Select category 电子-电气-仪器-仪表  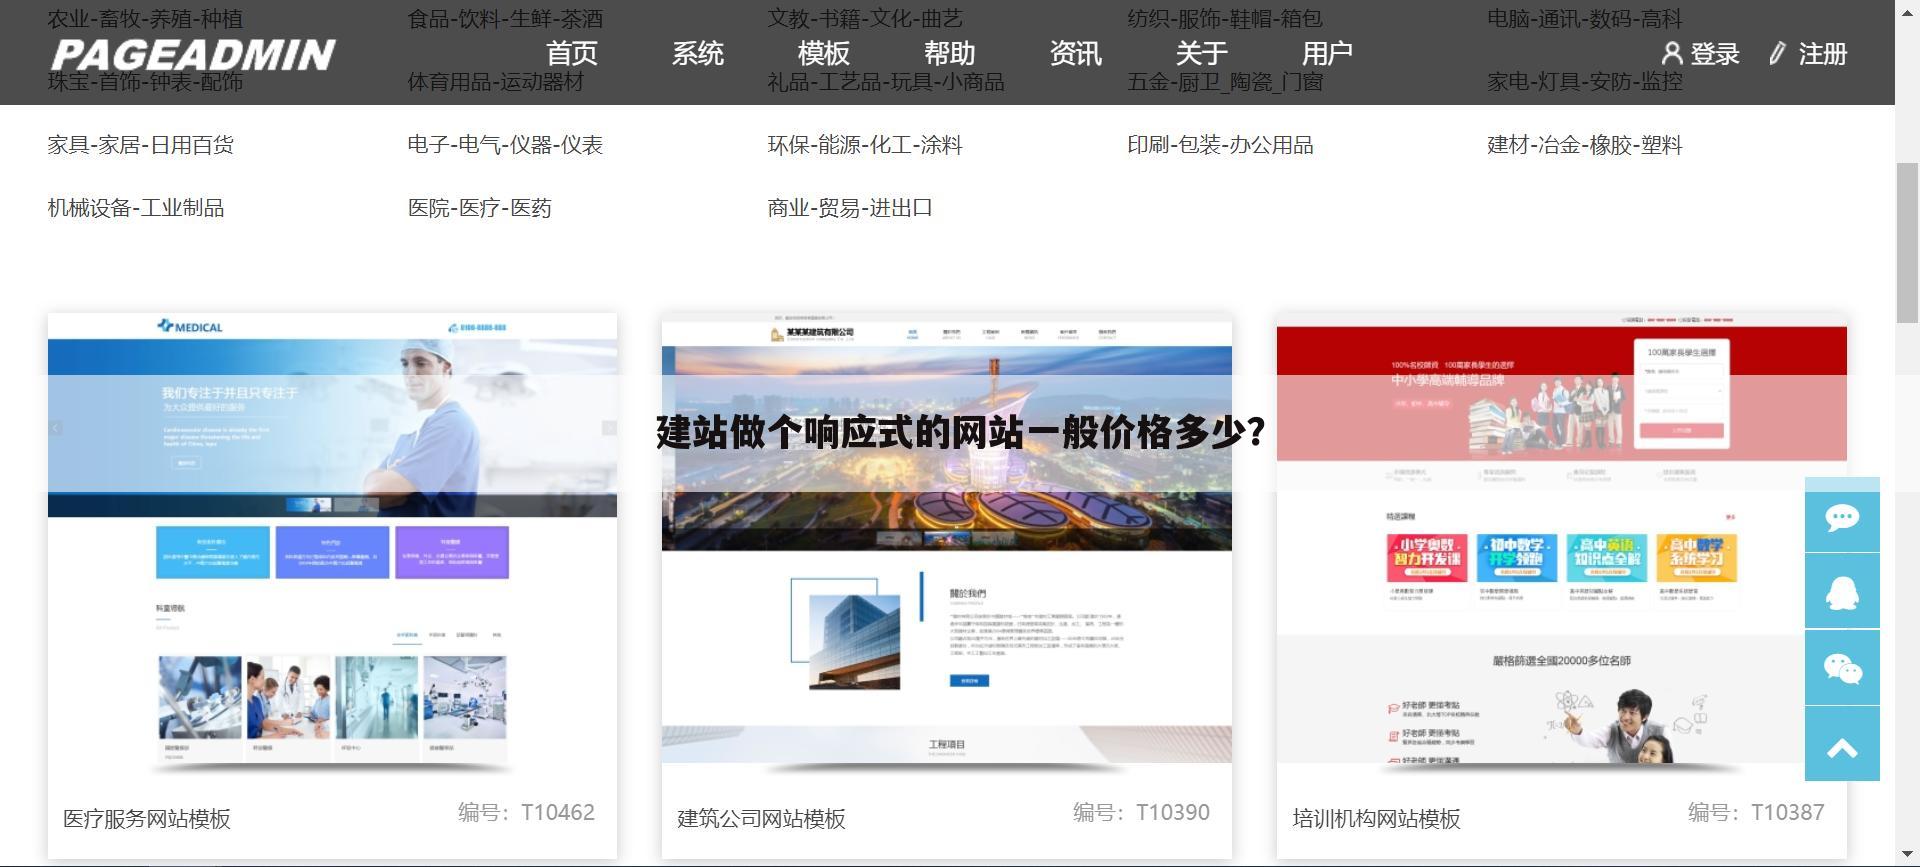505,145
